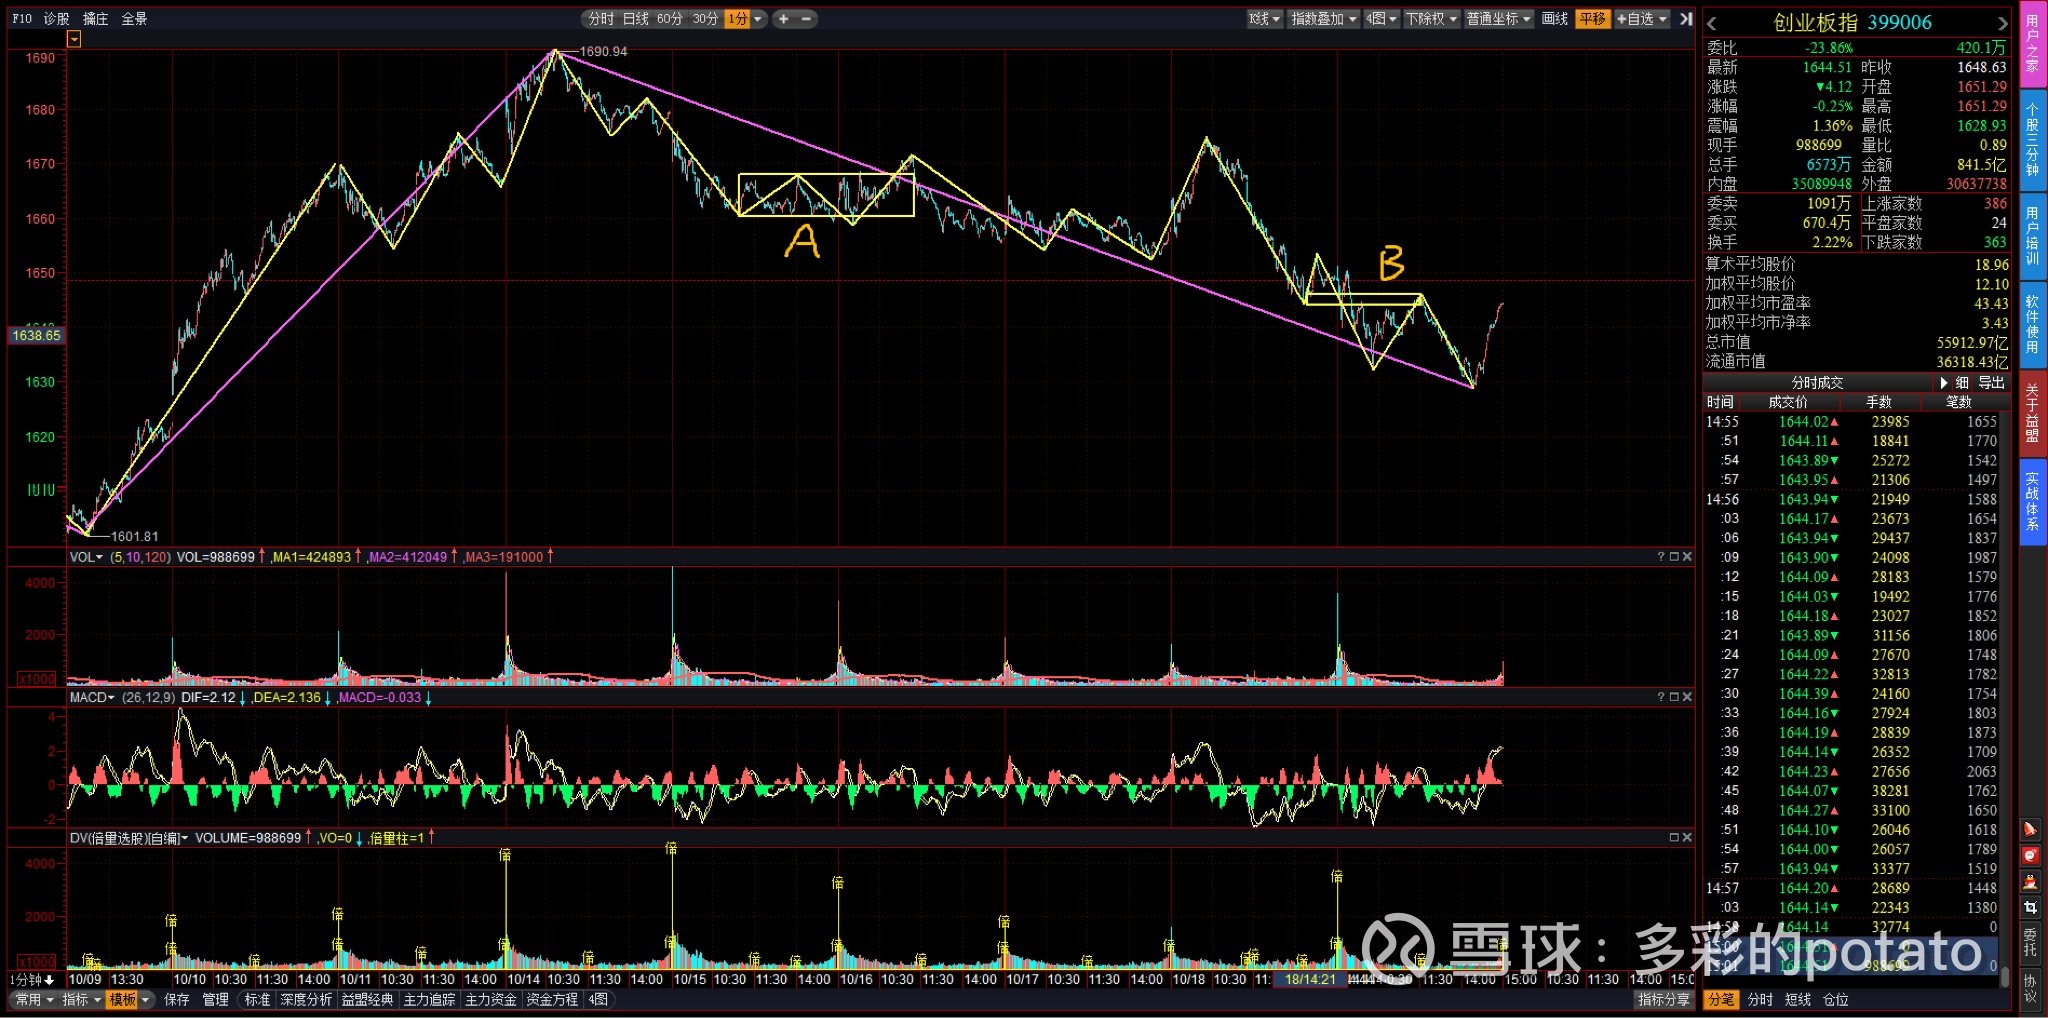Screen dimensions: 2048x1018
Task: Open the F10 menu
Action: [x=22, y=19]
